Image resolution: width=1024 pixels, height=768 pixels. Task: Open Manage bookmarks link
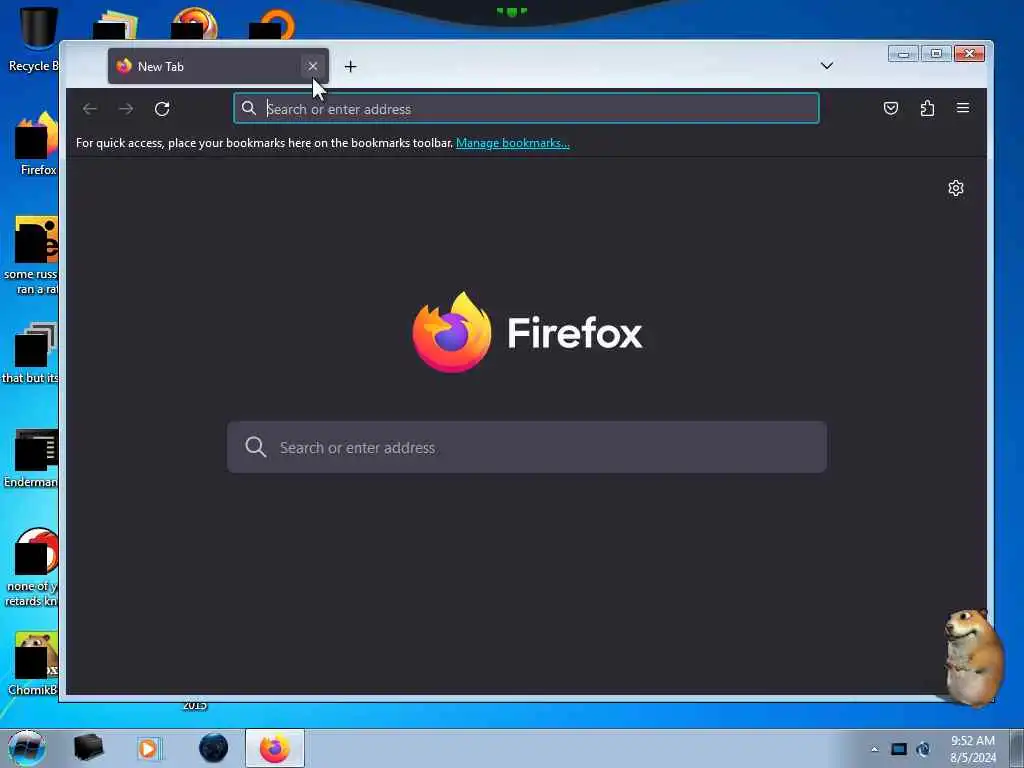pyautogui.click(x=513, y=143)
